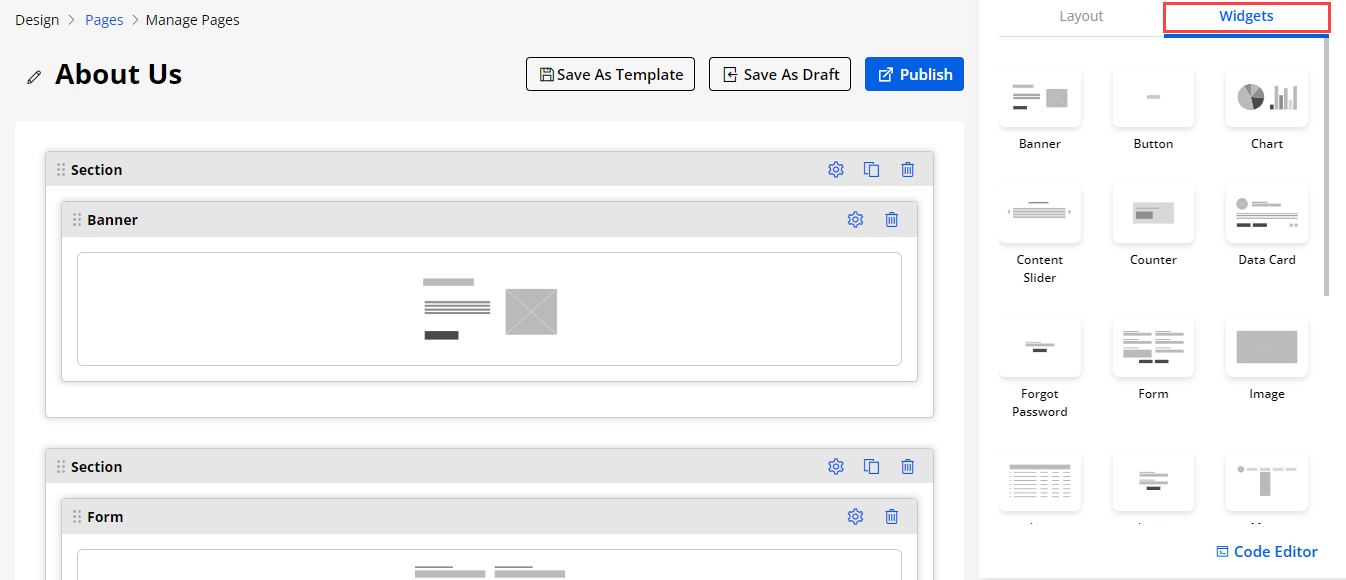Grab the drag handle of Banner widget
1346x580 pixels.
click(77, 220)
